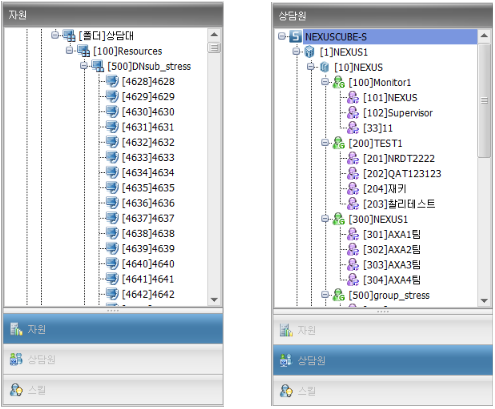
Task: Click the agent icon of [304]AXA4팀
Action: [353, 280]
